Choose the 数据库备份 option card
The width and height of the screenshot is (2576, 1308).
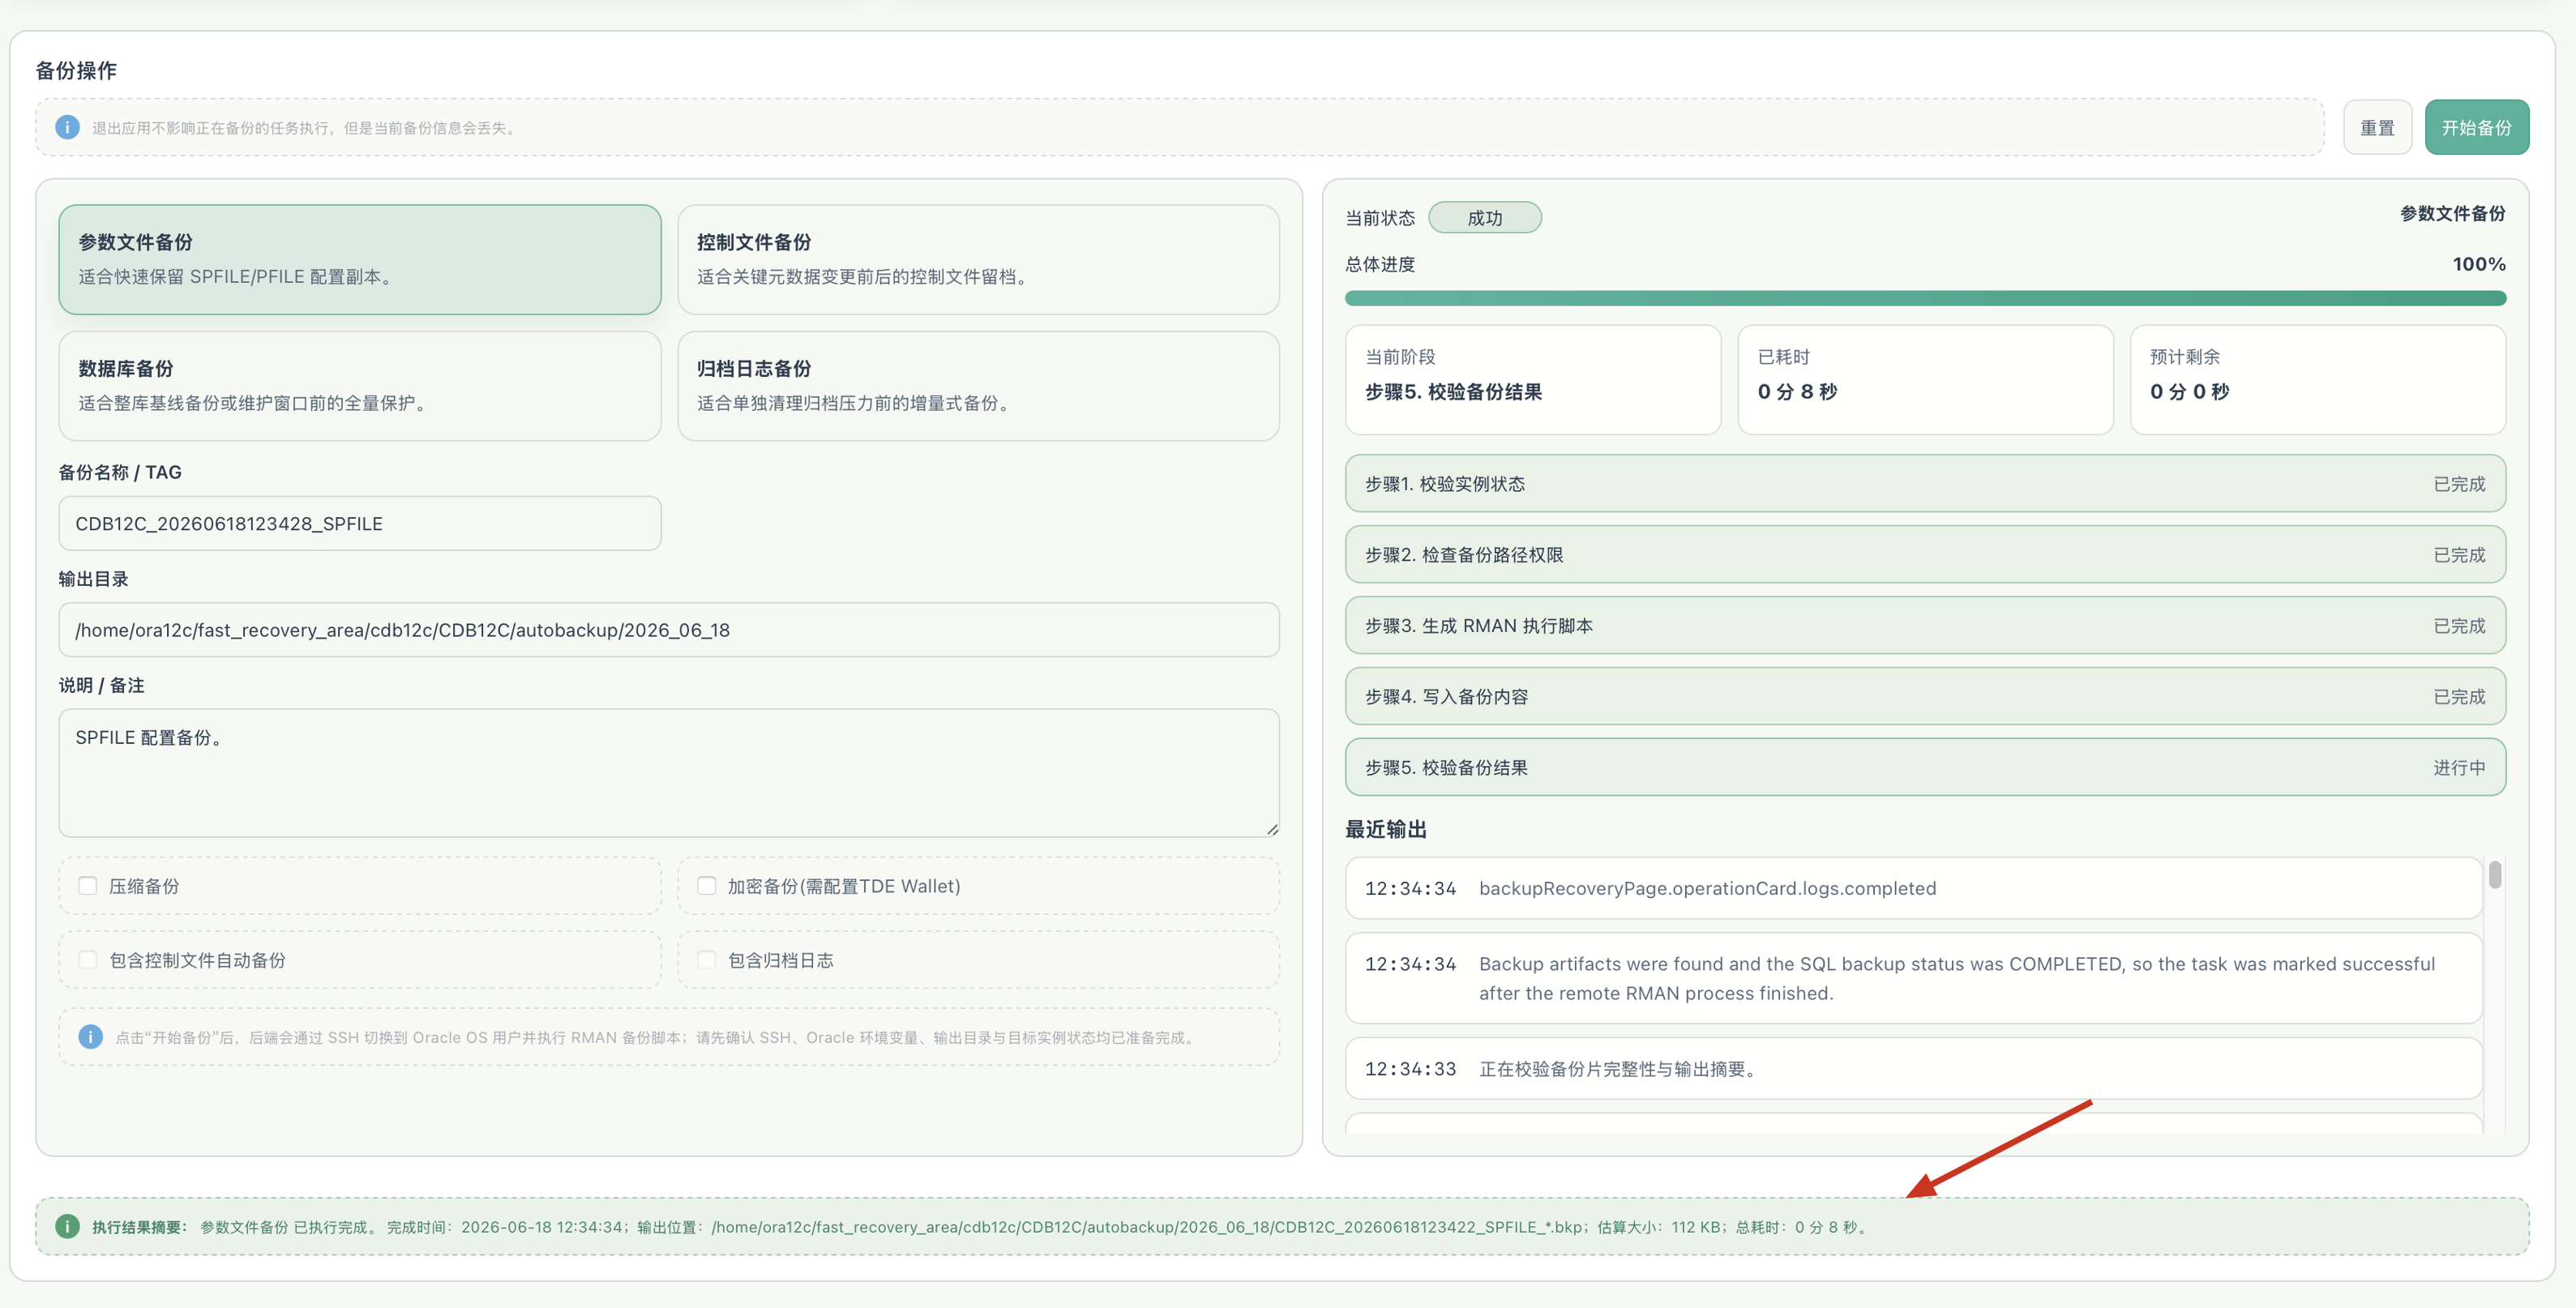pos(360,386)
